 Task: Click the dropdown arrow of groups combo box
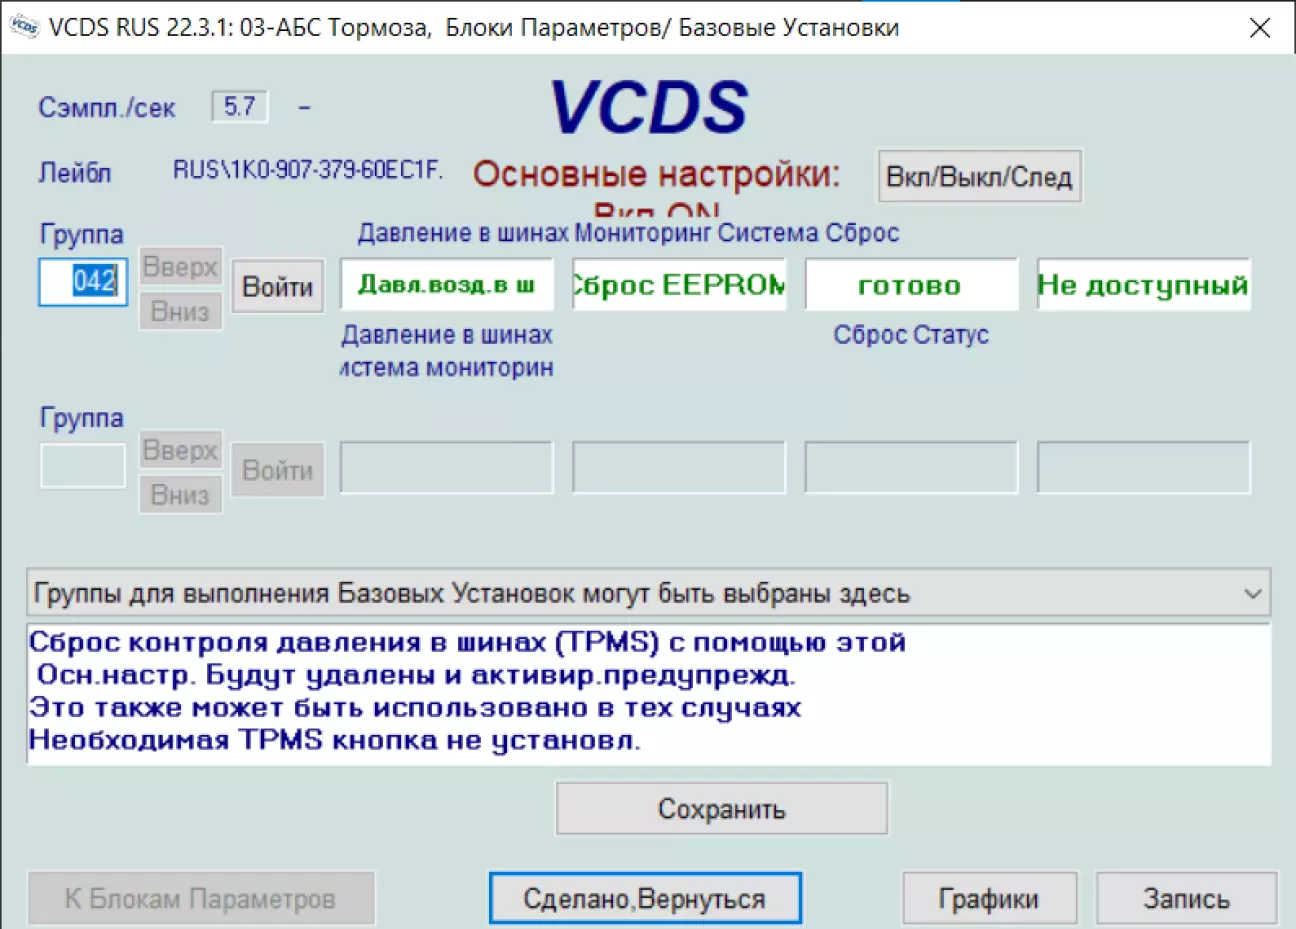[1252, 594]
